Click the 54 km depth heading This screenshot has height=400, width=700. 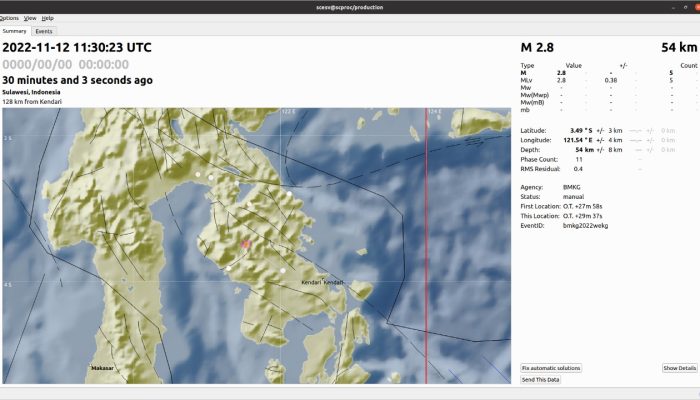click(679, 47)
